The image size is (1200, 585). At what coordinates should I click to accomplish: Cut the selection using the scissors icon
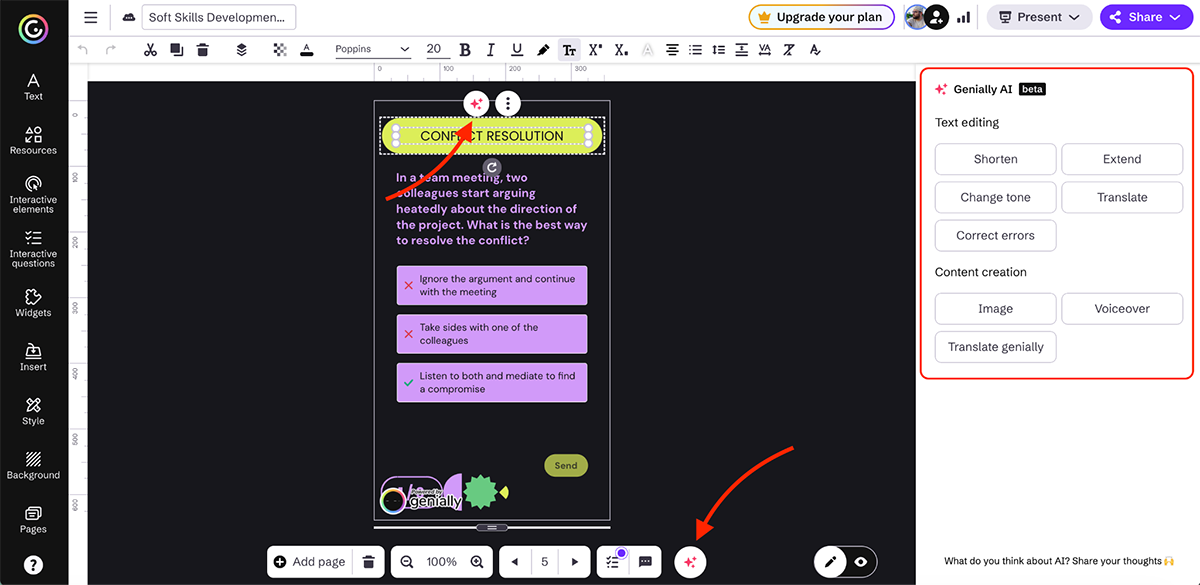tap(150, 48)
